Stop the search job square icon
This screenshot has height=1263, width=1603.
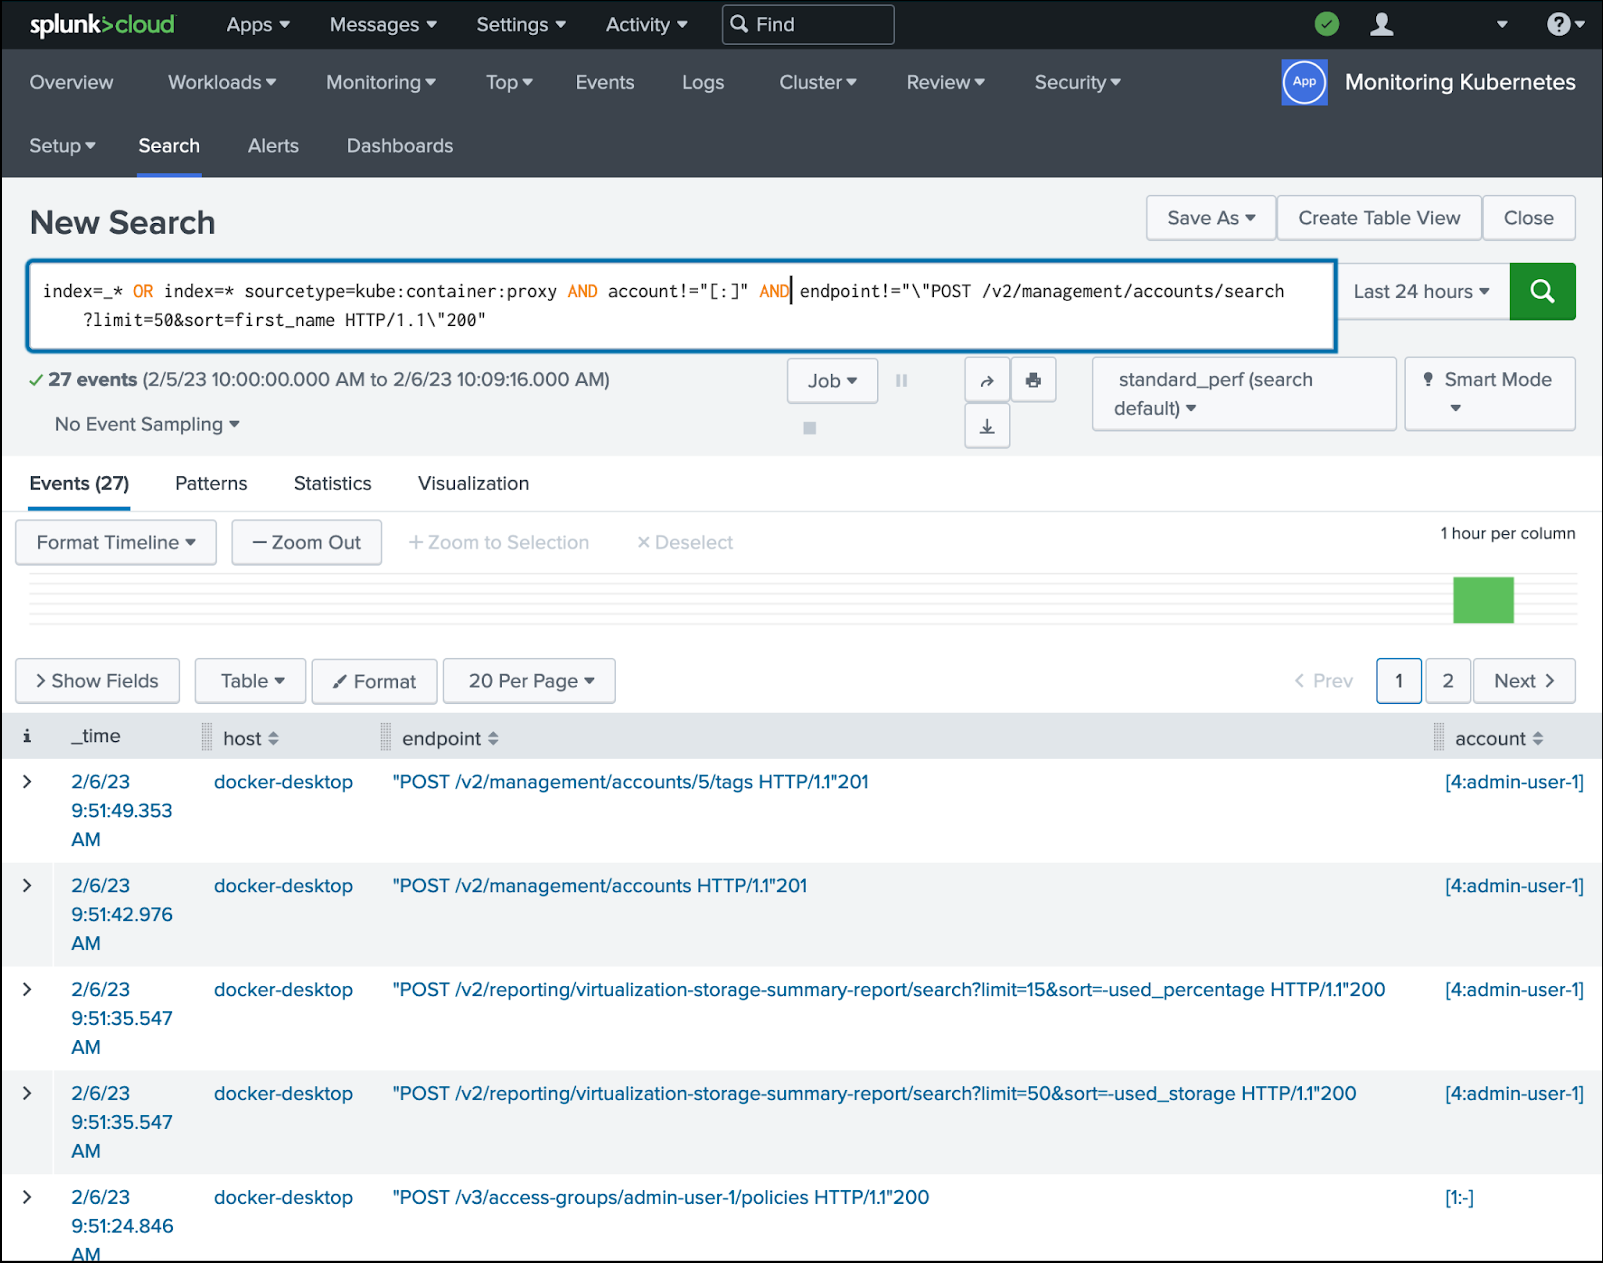point(810,428)
